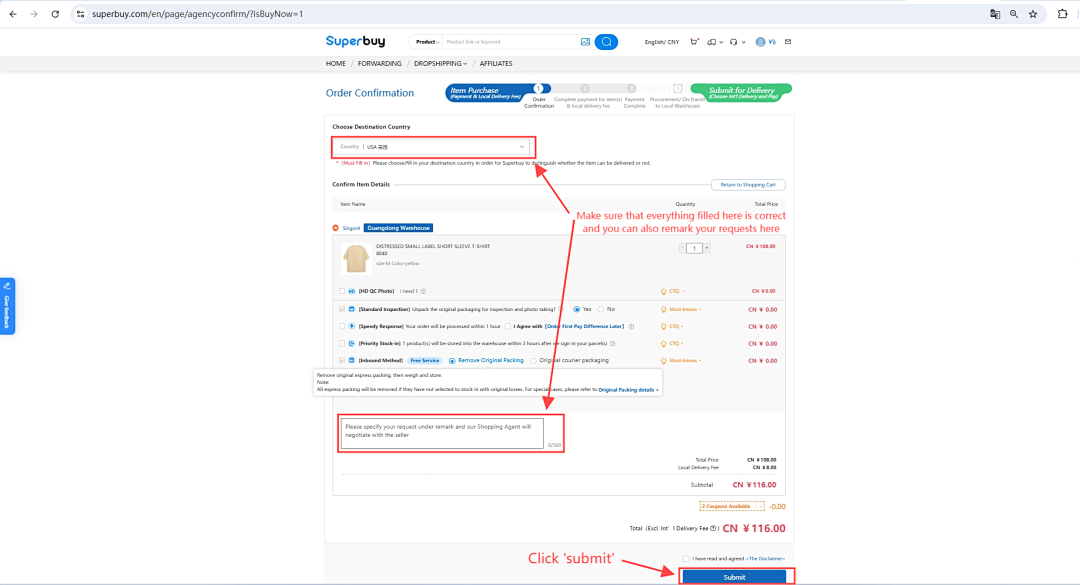Click the Superbuy logo
The height and width of the screenshot is (585, 1080).
tap(355, 41)
